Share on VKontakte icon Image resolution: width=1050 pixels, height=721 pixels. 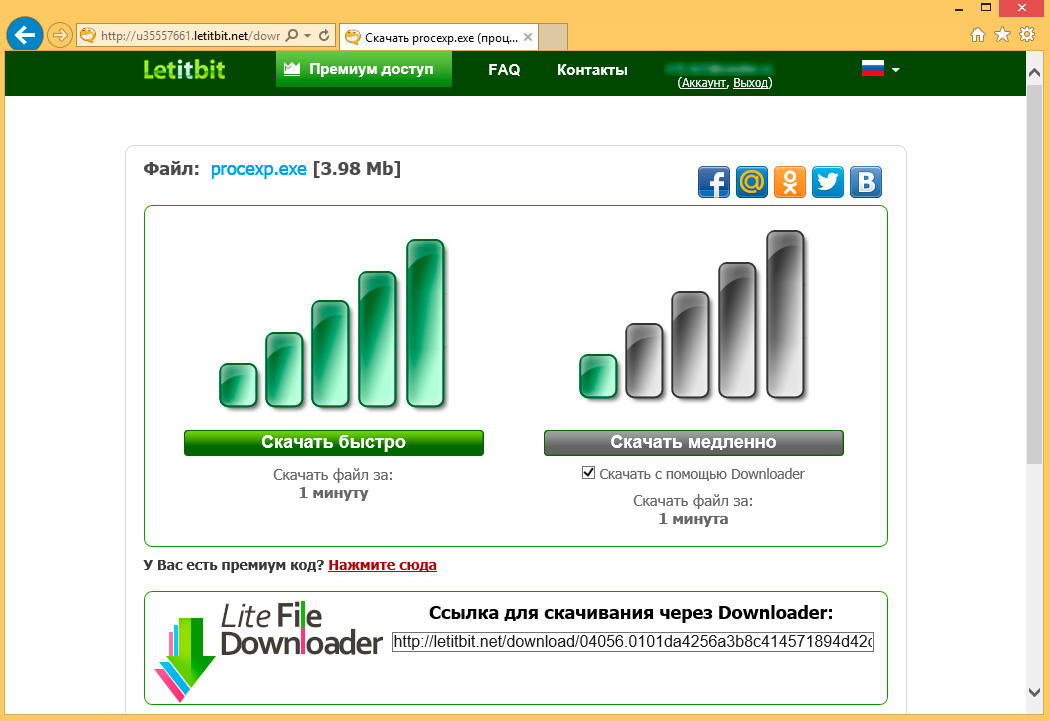(866, 182)
